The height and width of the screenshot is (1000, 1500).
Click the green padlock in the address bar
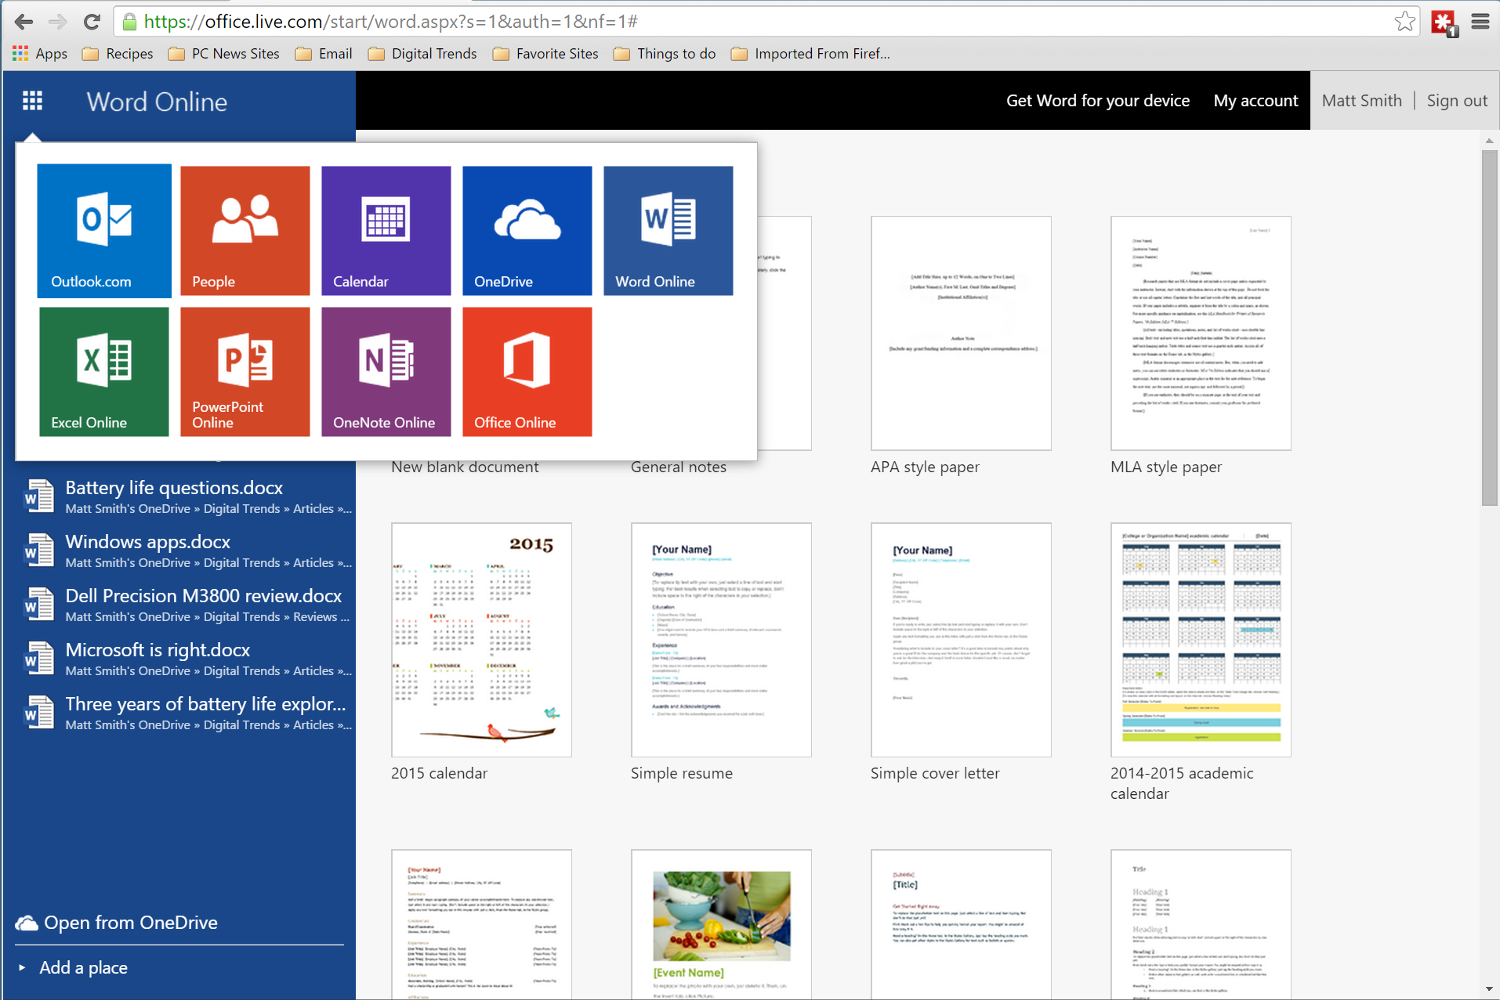click(x=129, y=21)
